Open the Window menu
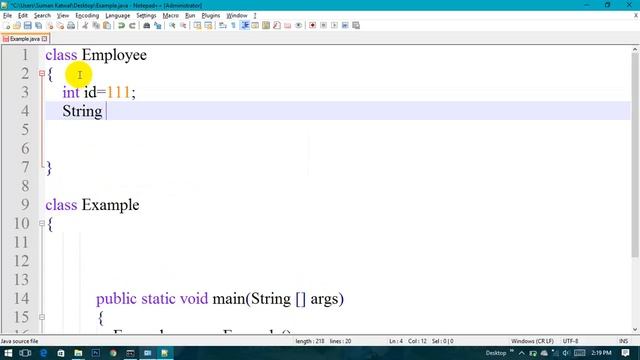 click(x=237, y=16)
